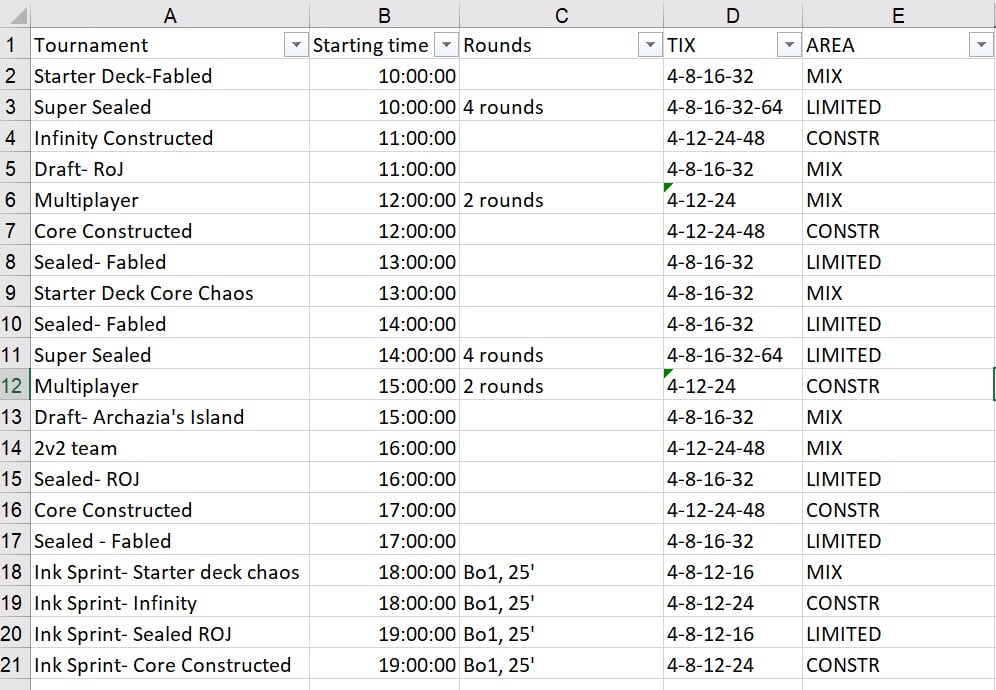Select column D header
Image resolution: width=996 pixels, height=690 pixels.
click(x=733, y=14)
